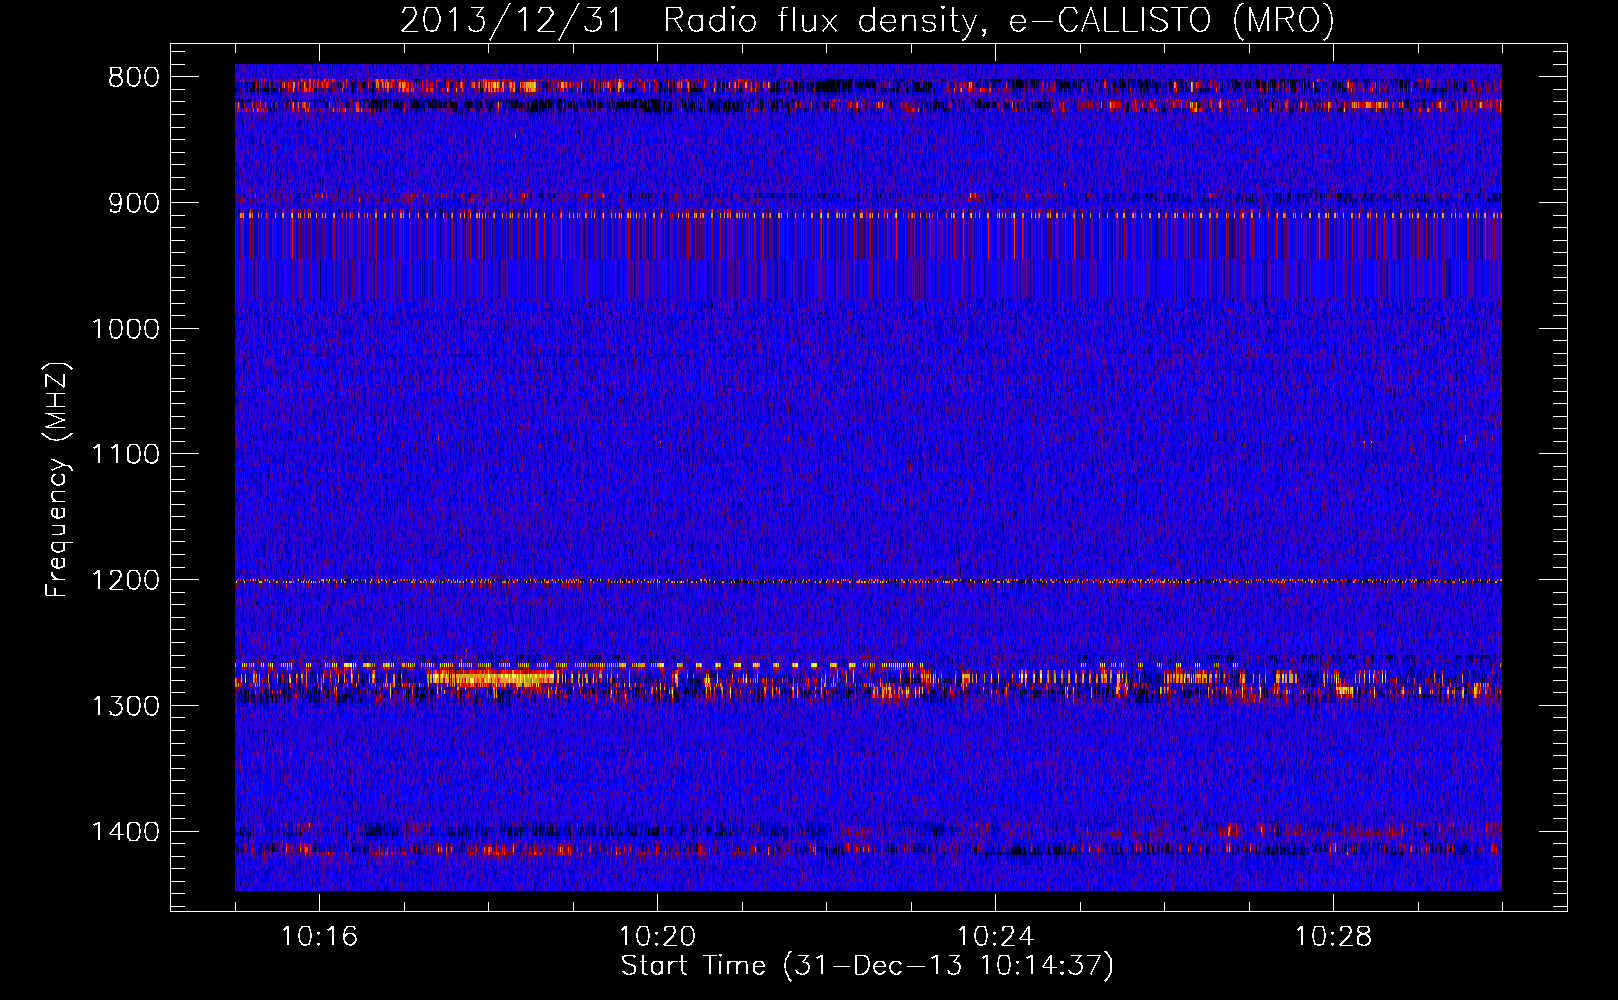Click the 'Start Time (31-Dec-13 10:14:37)' label
This screenshot has height=1000, width=1618.
click(x=867, y=966)
